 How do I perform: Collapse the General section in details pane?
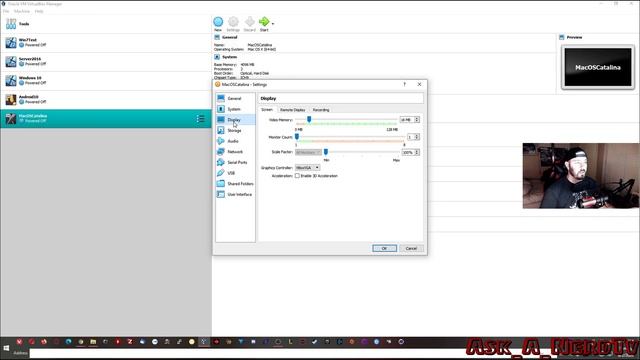click(217, 37)
